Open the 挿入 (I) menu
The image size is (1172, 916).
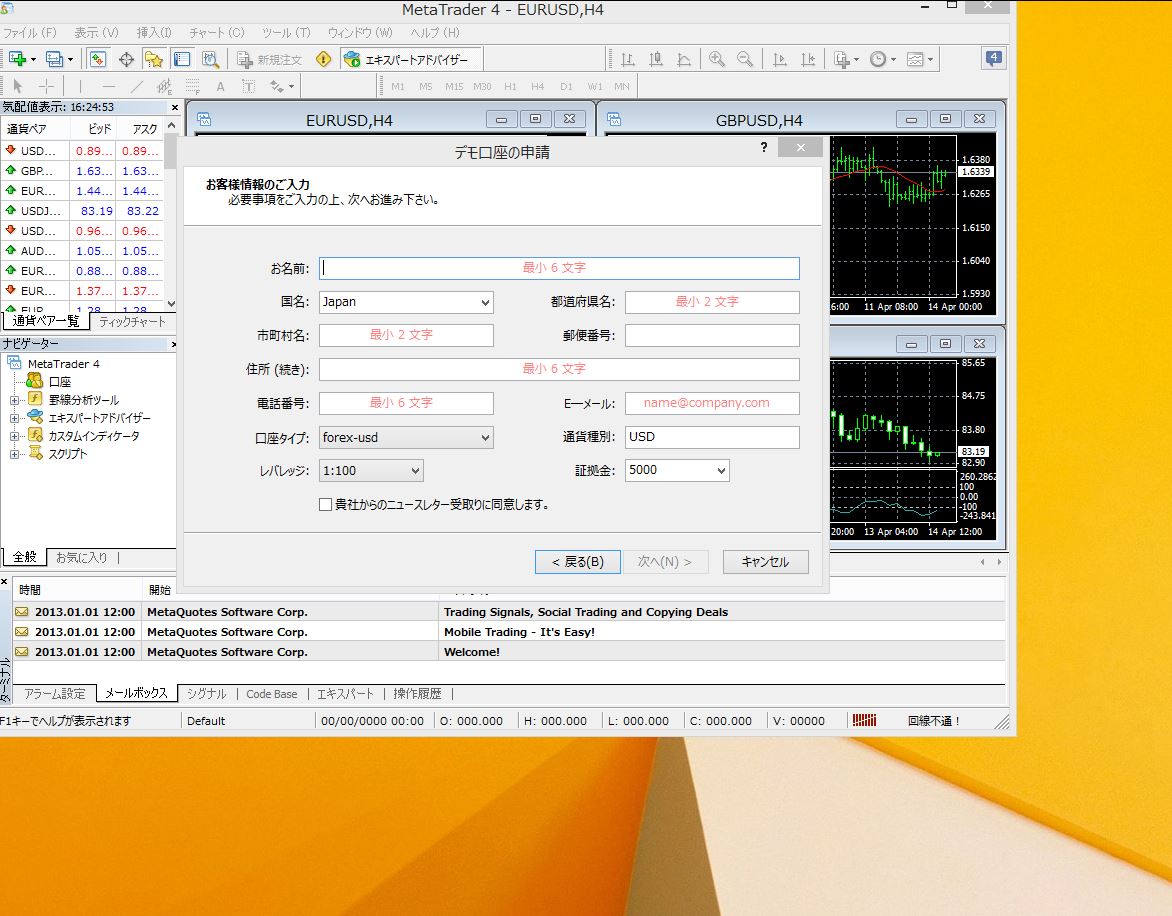click(154, 33)
